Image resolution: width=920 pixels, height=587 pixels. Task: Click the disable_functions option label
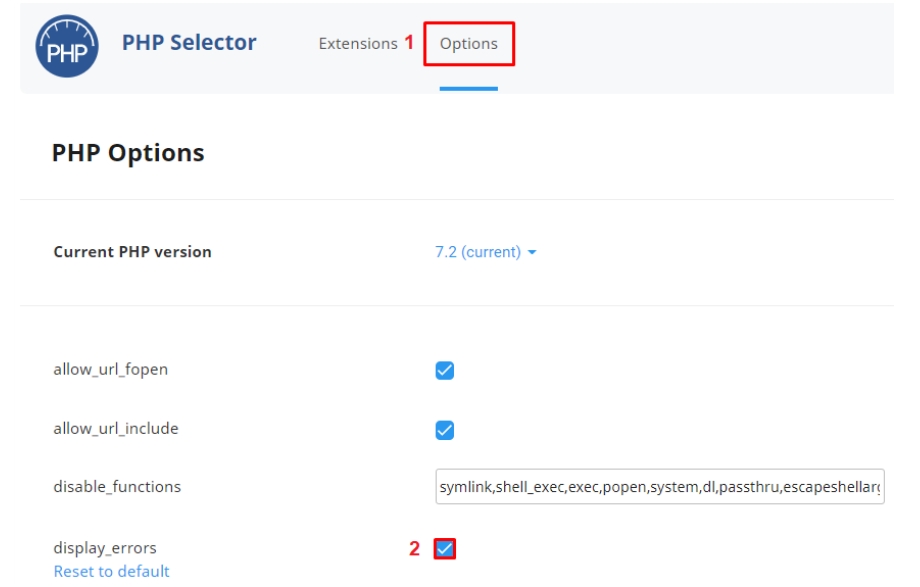click(x=117, y=488)
